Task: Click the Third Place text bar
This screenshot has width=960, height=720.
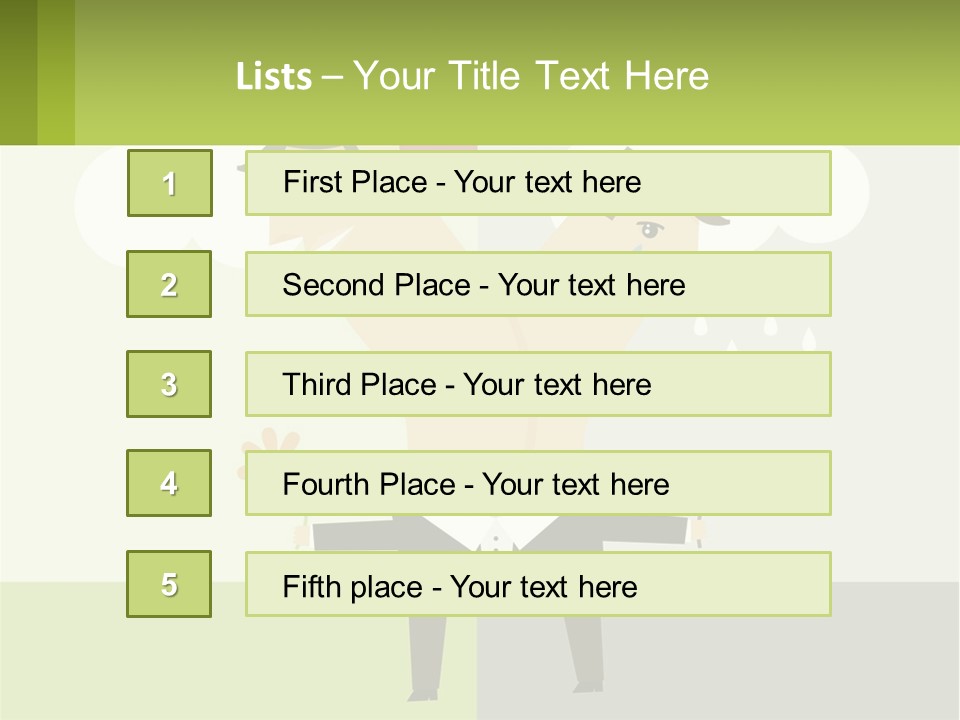Action: tap(538, 384)
